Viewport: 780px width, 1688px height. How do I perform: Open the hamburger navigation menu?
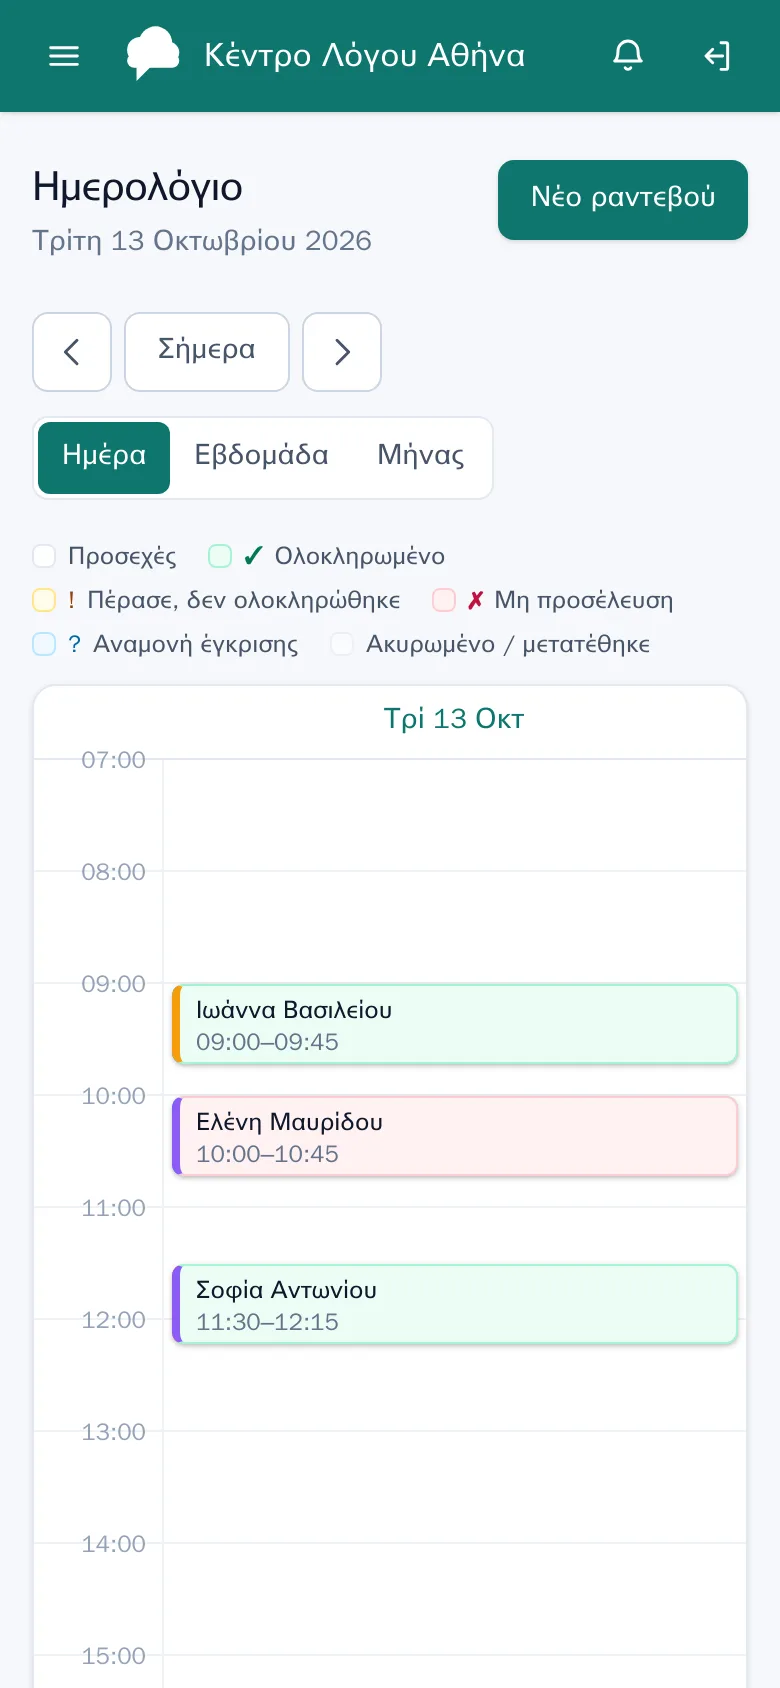click(x=64, y=56)
